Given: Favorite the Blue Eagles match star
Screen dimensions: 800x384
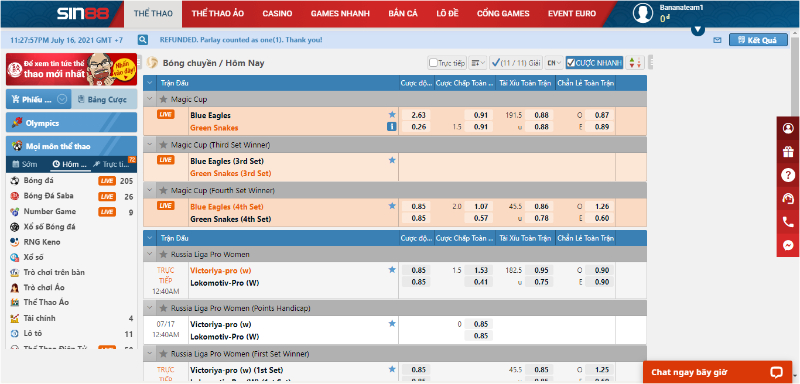Looking at the screenshot, I should point(392,115).
